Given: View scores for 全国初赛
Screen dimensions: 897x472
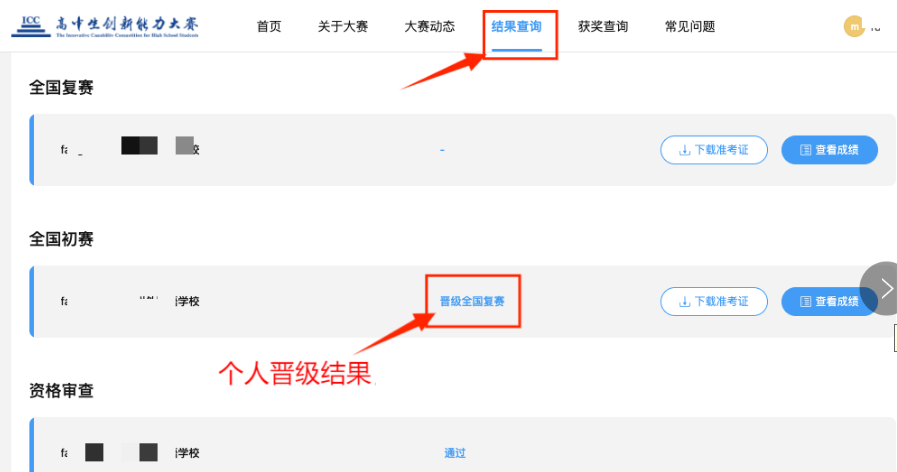Looking at the screenshot, I should (829, 302).
